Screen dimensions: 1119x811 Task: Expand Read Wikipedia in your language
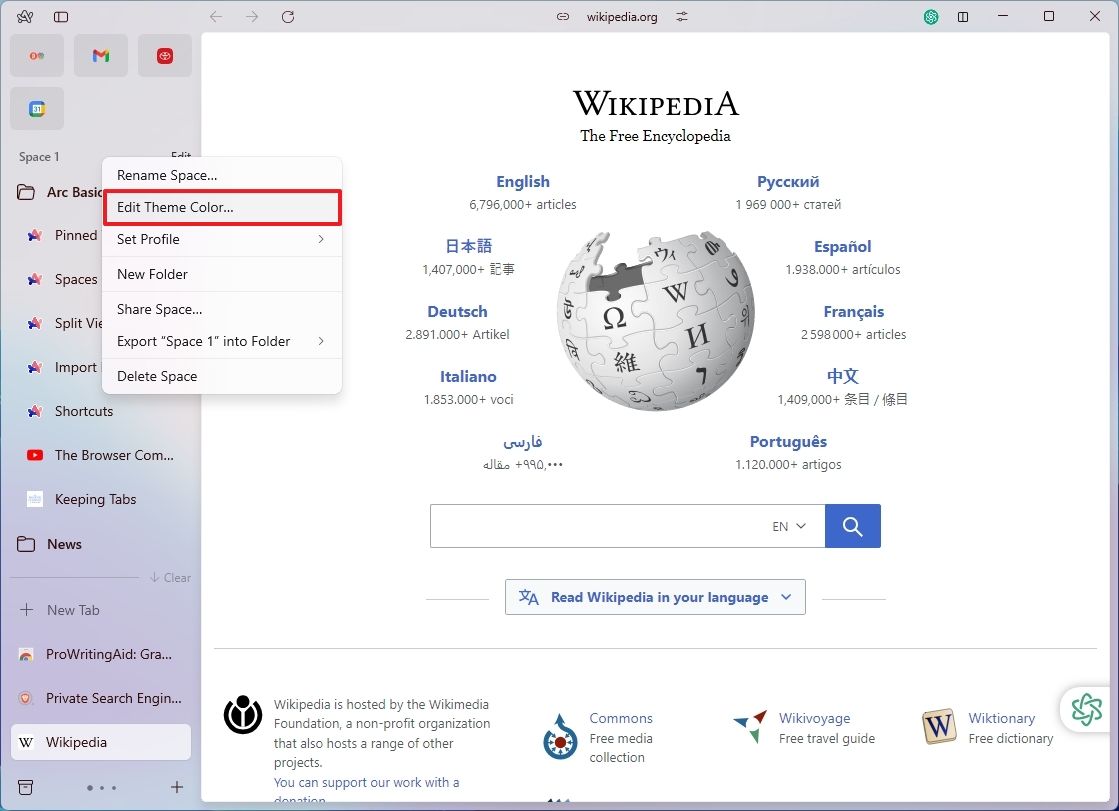(655, 596)
